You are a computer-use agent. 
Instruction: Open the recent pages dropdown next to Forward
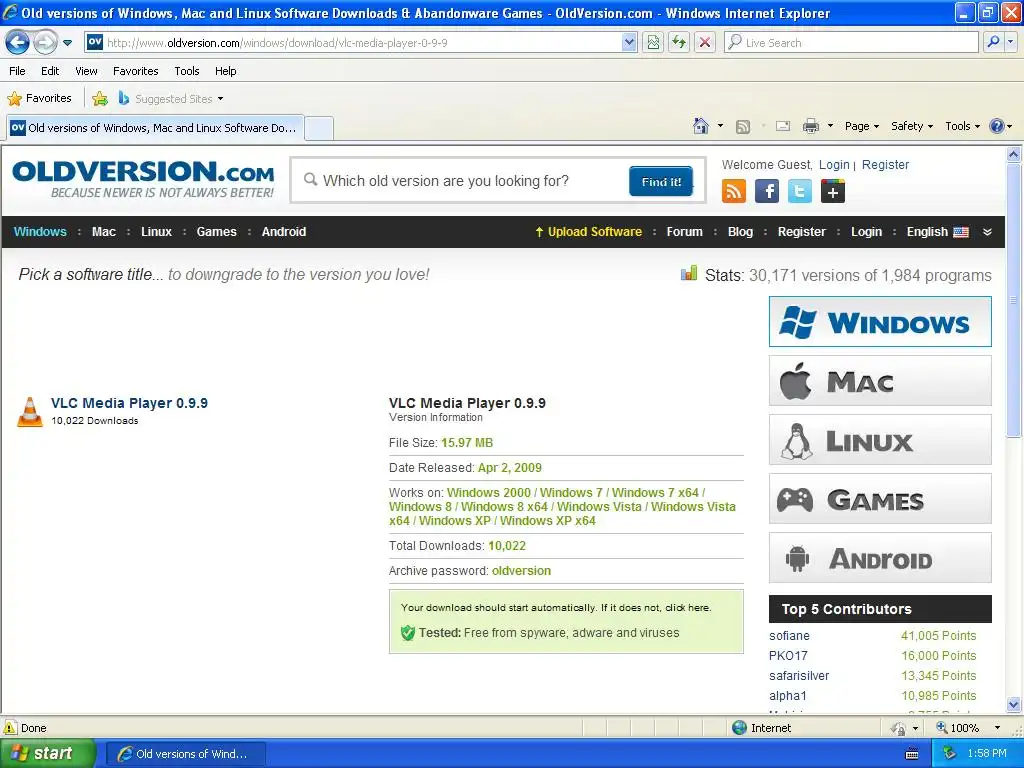pos(67,43)
